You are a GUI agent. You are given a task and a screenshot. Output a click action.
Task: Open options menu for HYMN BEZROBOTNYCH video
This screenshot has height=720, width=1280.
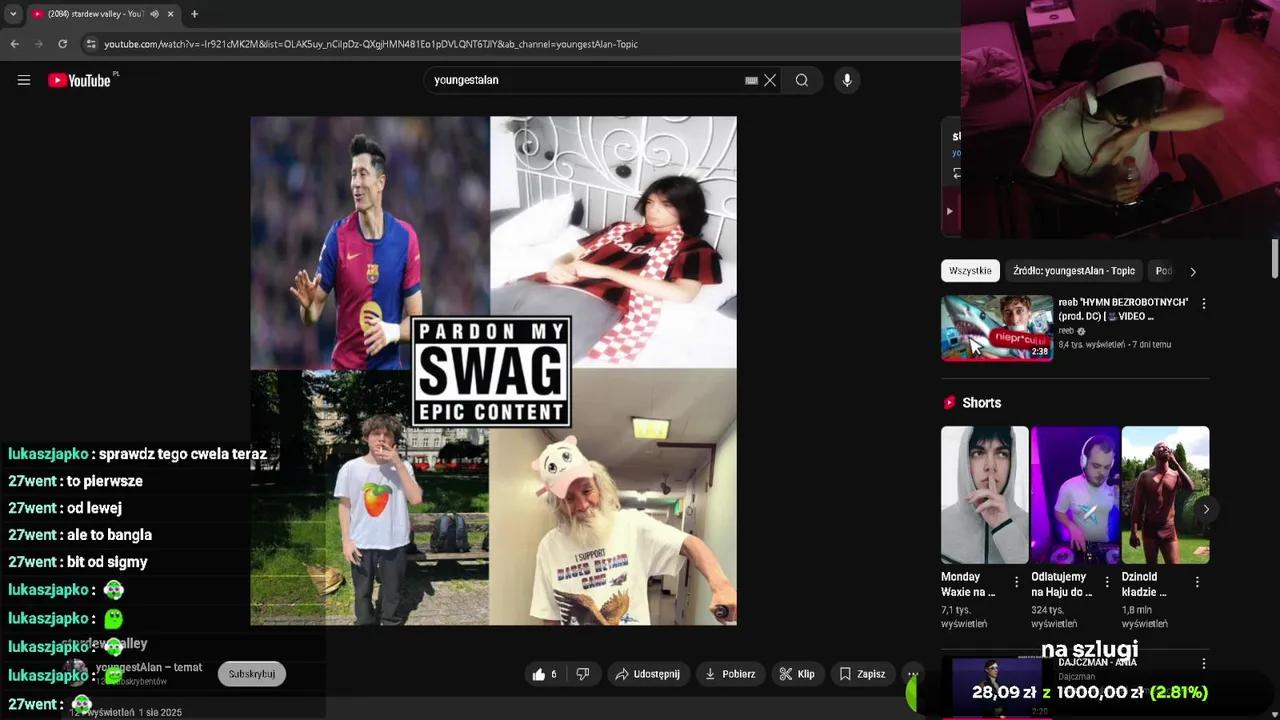pos(1203,303)
